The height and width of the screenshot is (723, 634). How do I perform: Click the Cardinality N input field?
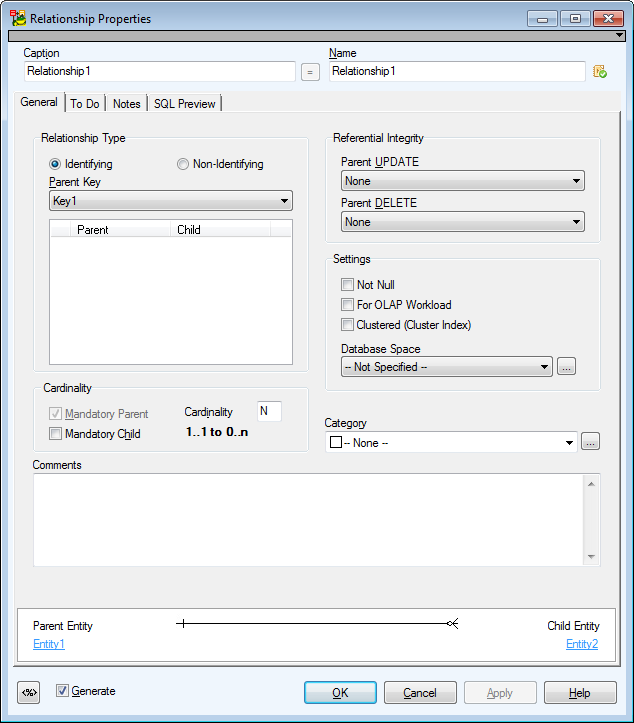coord(269,411)
